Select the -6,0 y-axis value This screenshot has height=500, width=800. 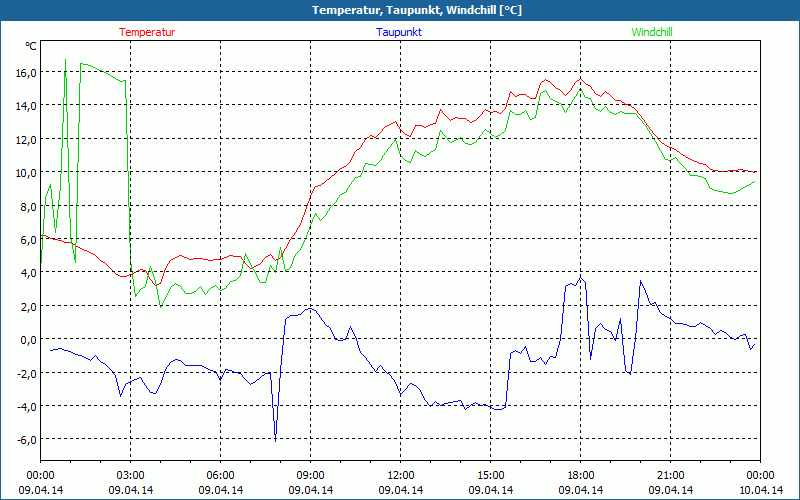(x=26, y=439)
